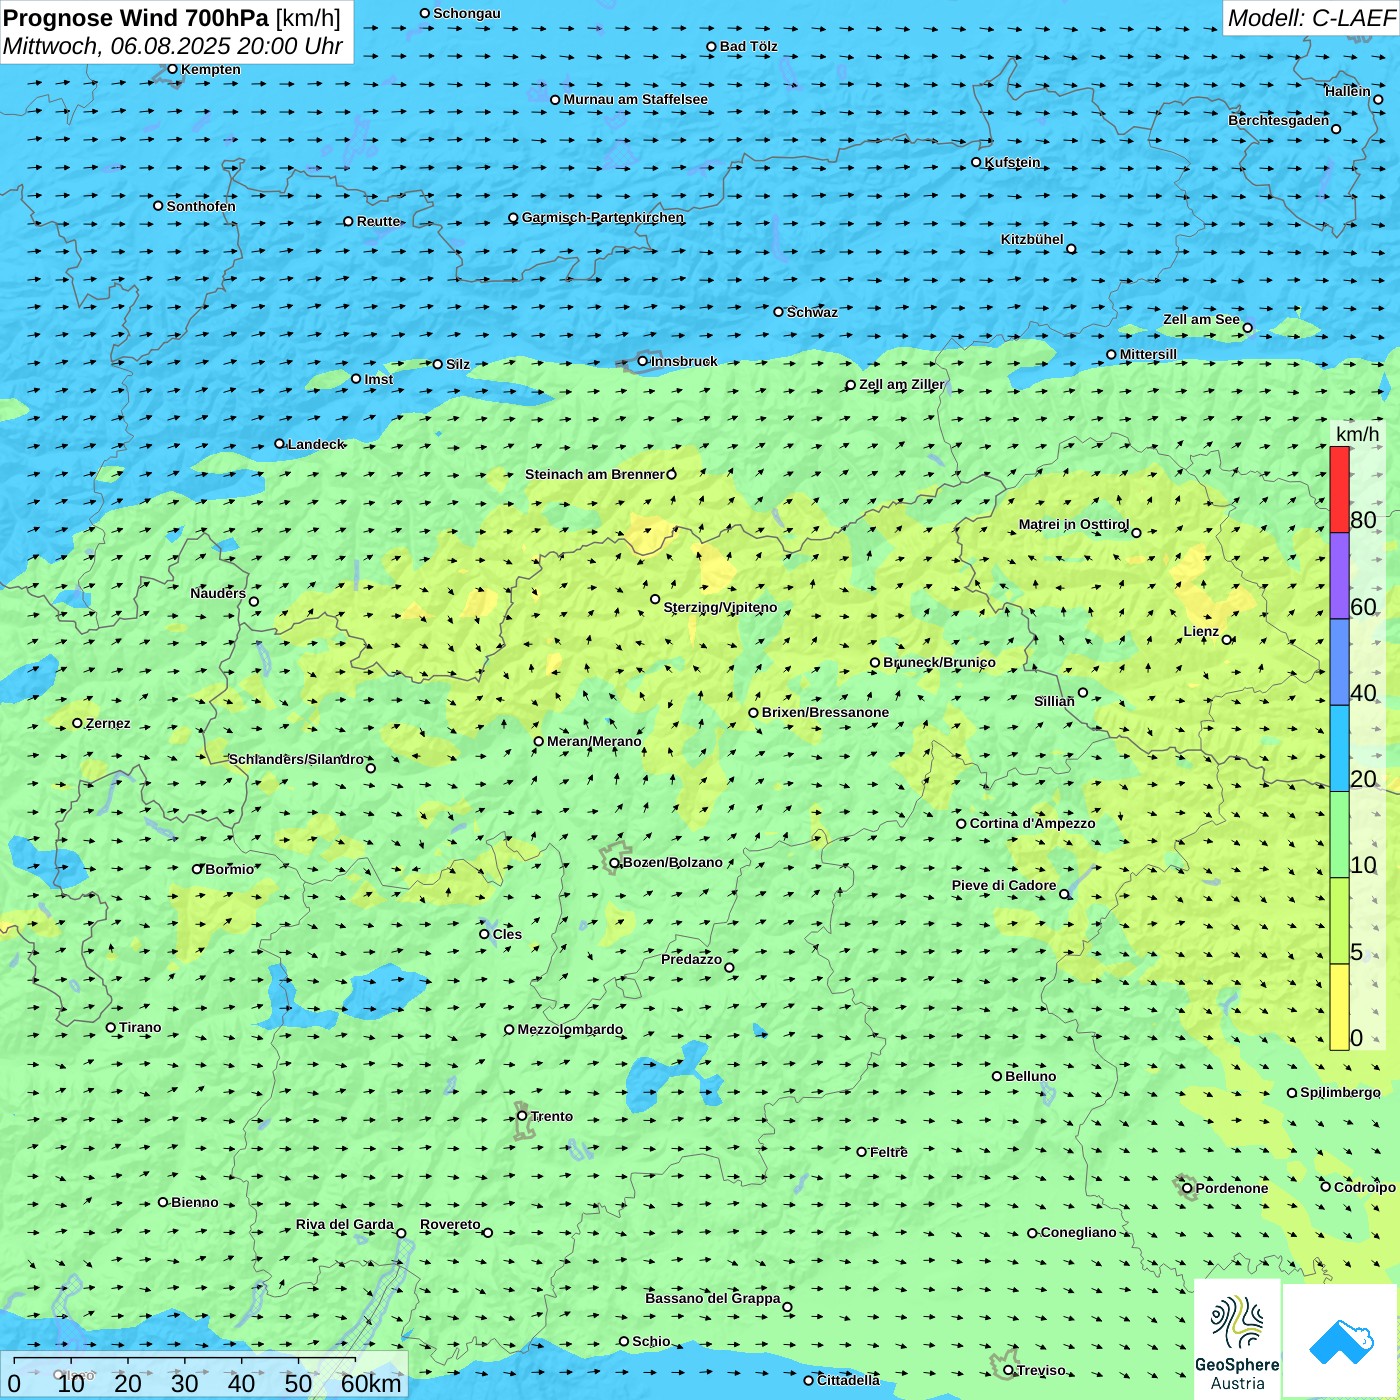The image size is (1400, 1400).
Task: Click the 'km/h' legend unit label
Action: coord(1357,434)
